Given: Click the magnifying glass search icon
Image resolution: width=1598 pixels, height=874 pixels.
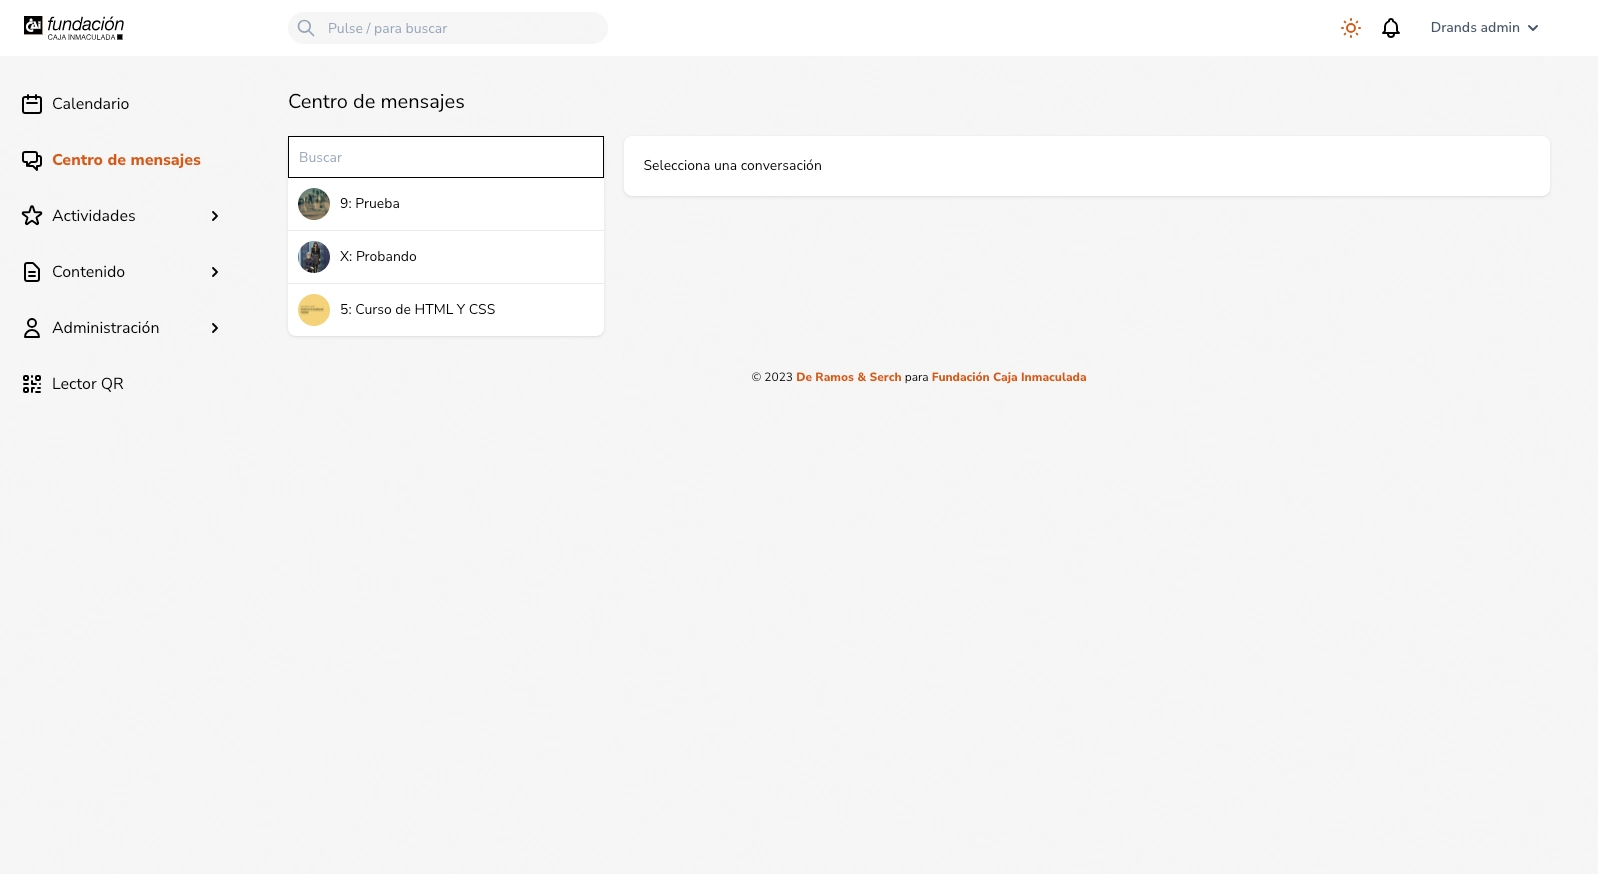Looking at the screenshot, I should tap(306, 28).
